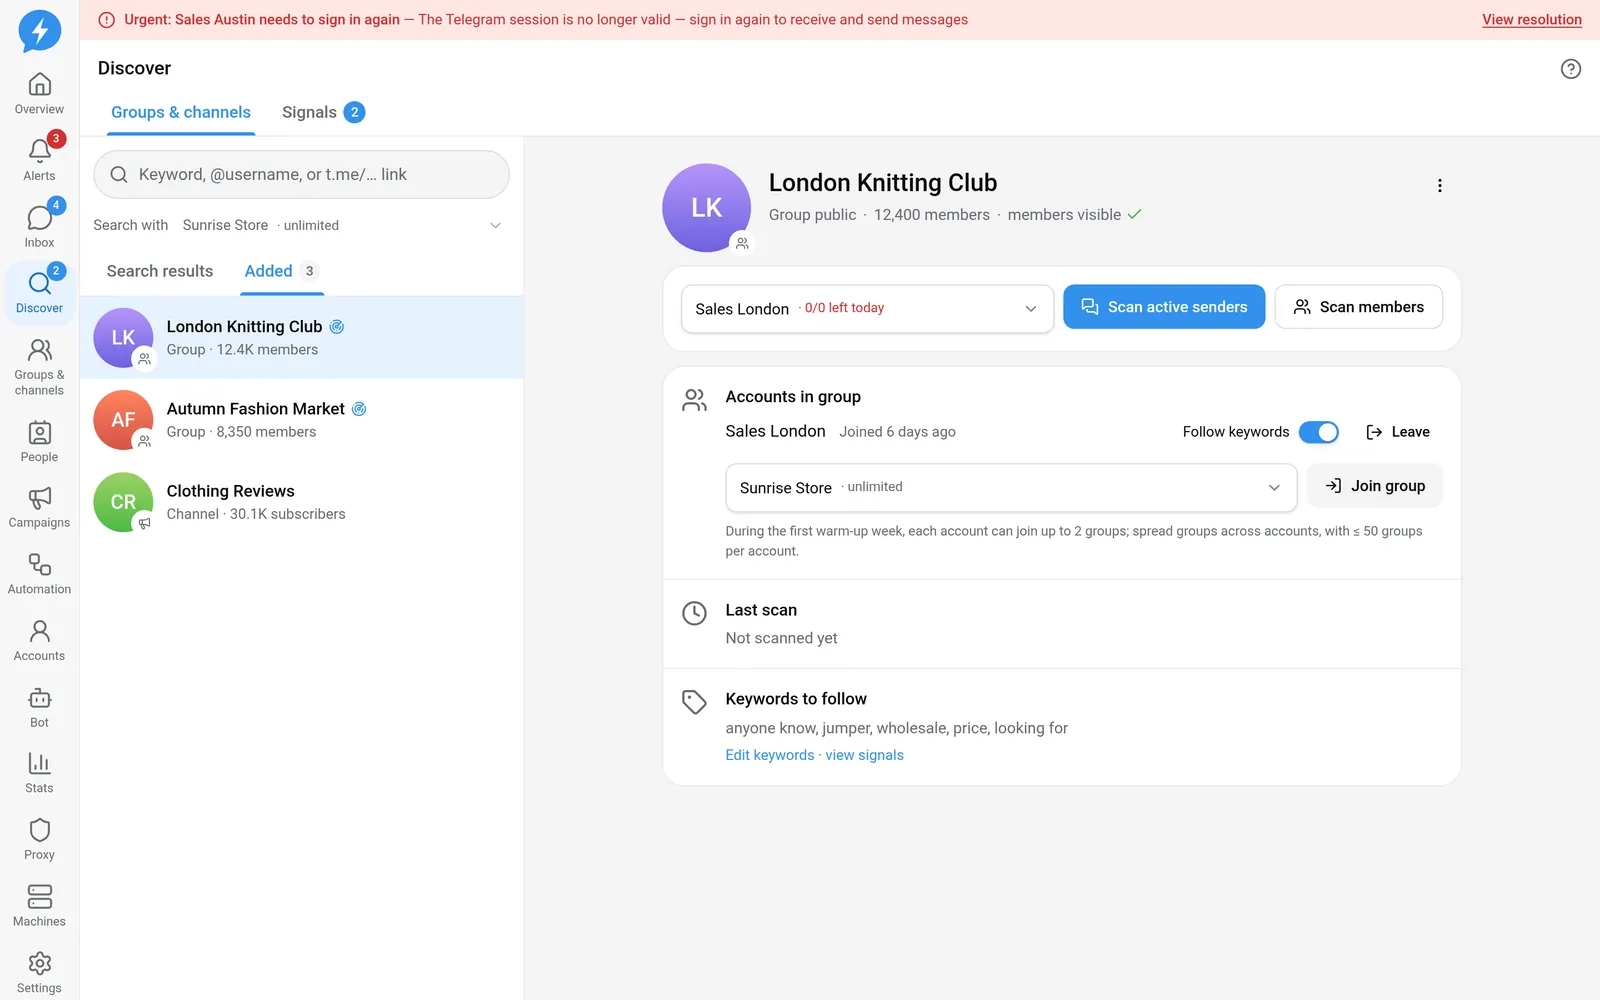This screenshot has width=1600, height=1000.
Task: Click the Join group button
Action: pos(1375,486)
